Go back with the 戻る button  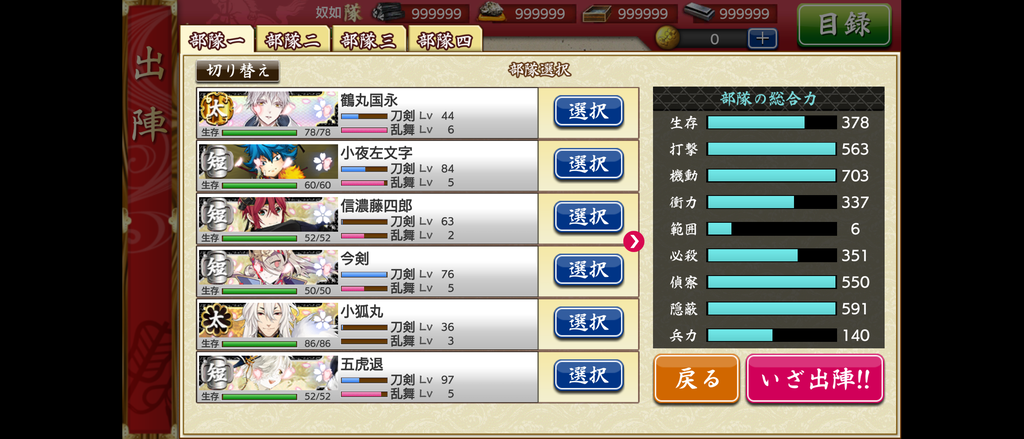coord(696,380)
